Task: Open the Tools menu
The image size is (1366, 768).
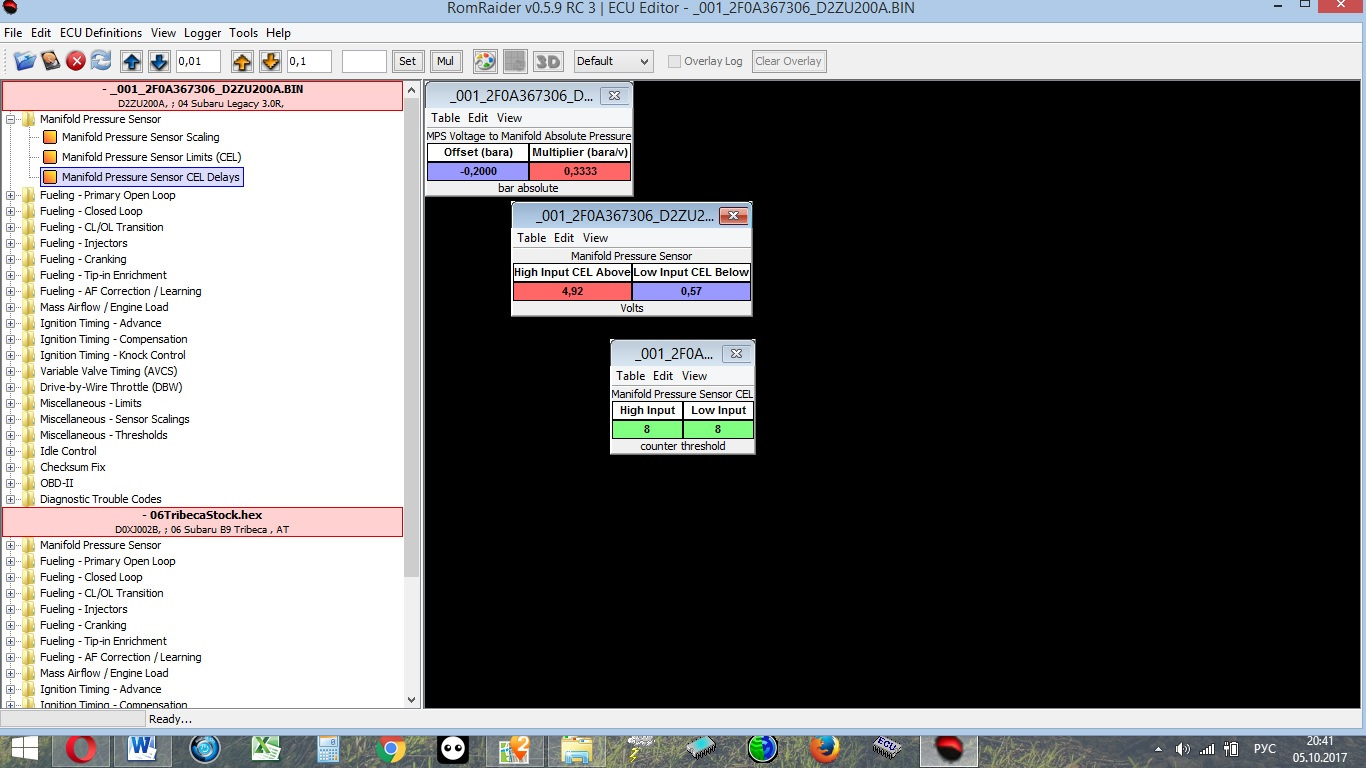Action: 243,33
